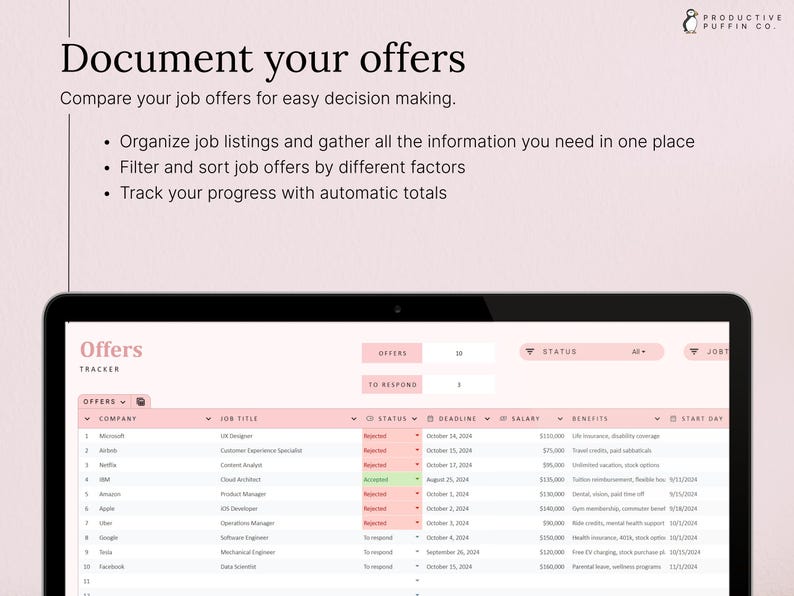Click the 10/15/2024 start day cell
The width and height of the screenshot is (794, 596).
[x=698, y=552]
